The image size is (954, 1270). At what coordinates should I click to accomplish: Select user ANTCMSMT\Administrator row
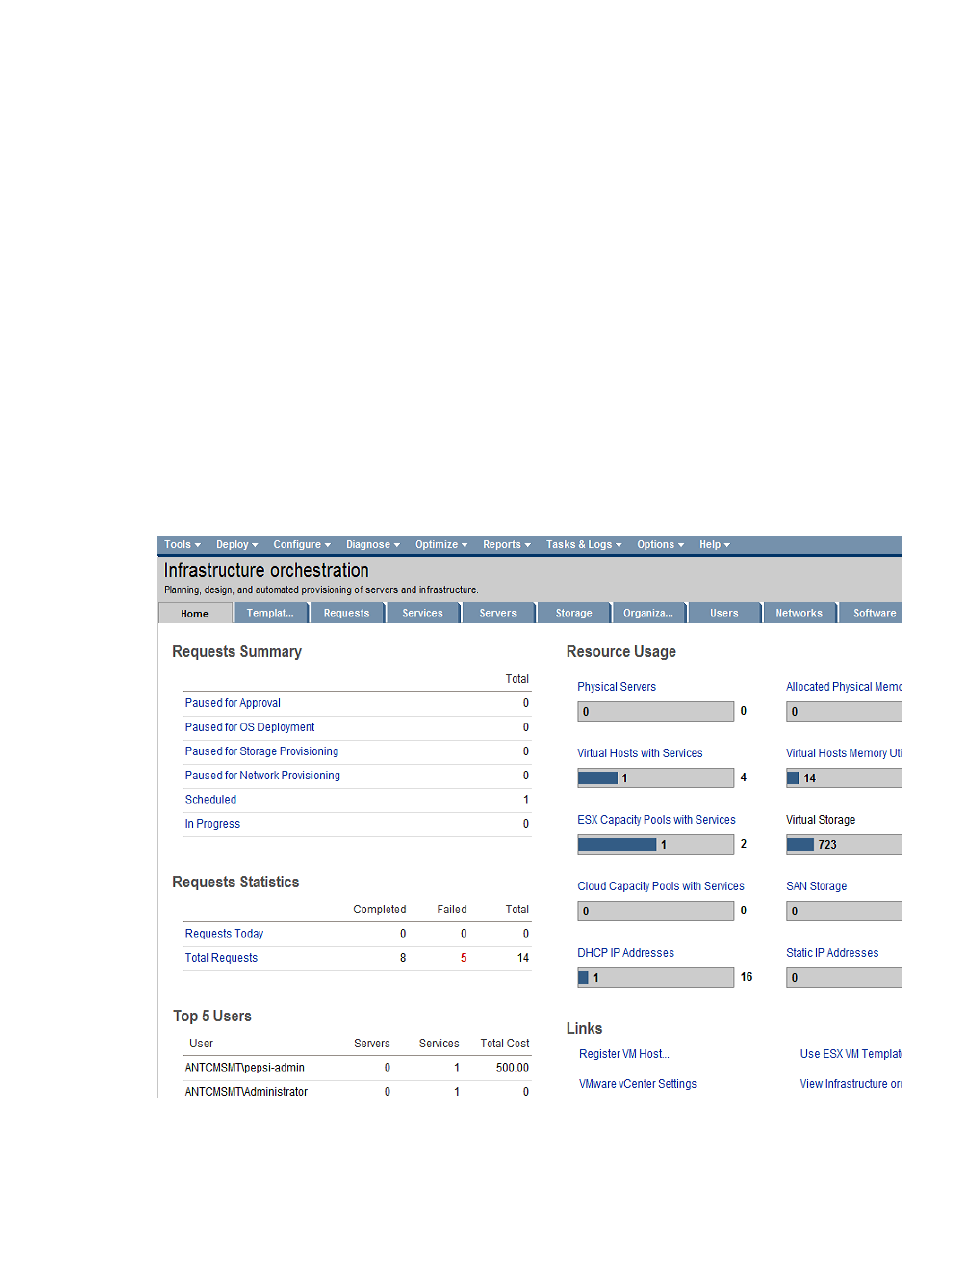click(357, 1091)
